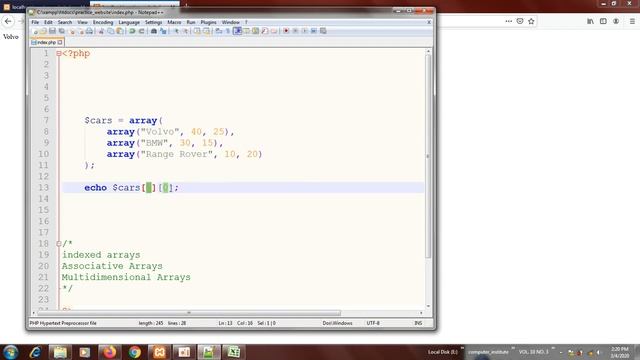Click the "Range Rover" string on line 10
The width and height of the screenshot is (640, 360).
(177, 154)
